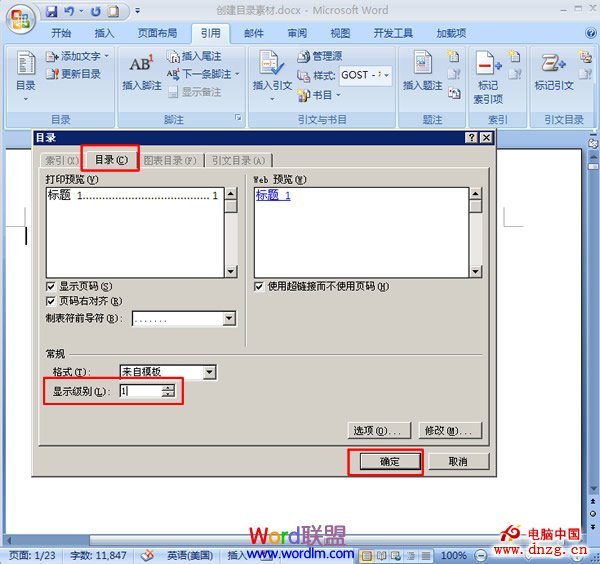
Task: Click 确定 OK button
Action: point(390,462)
